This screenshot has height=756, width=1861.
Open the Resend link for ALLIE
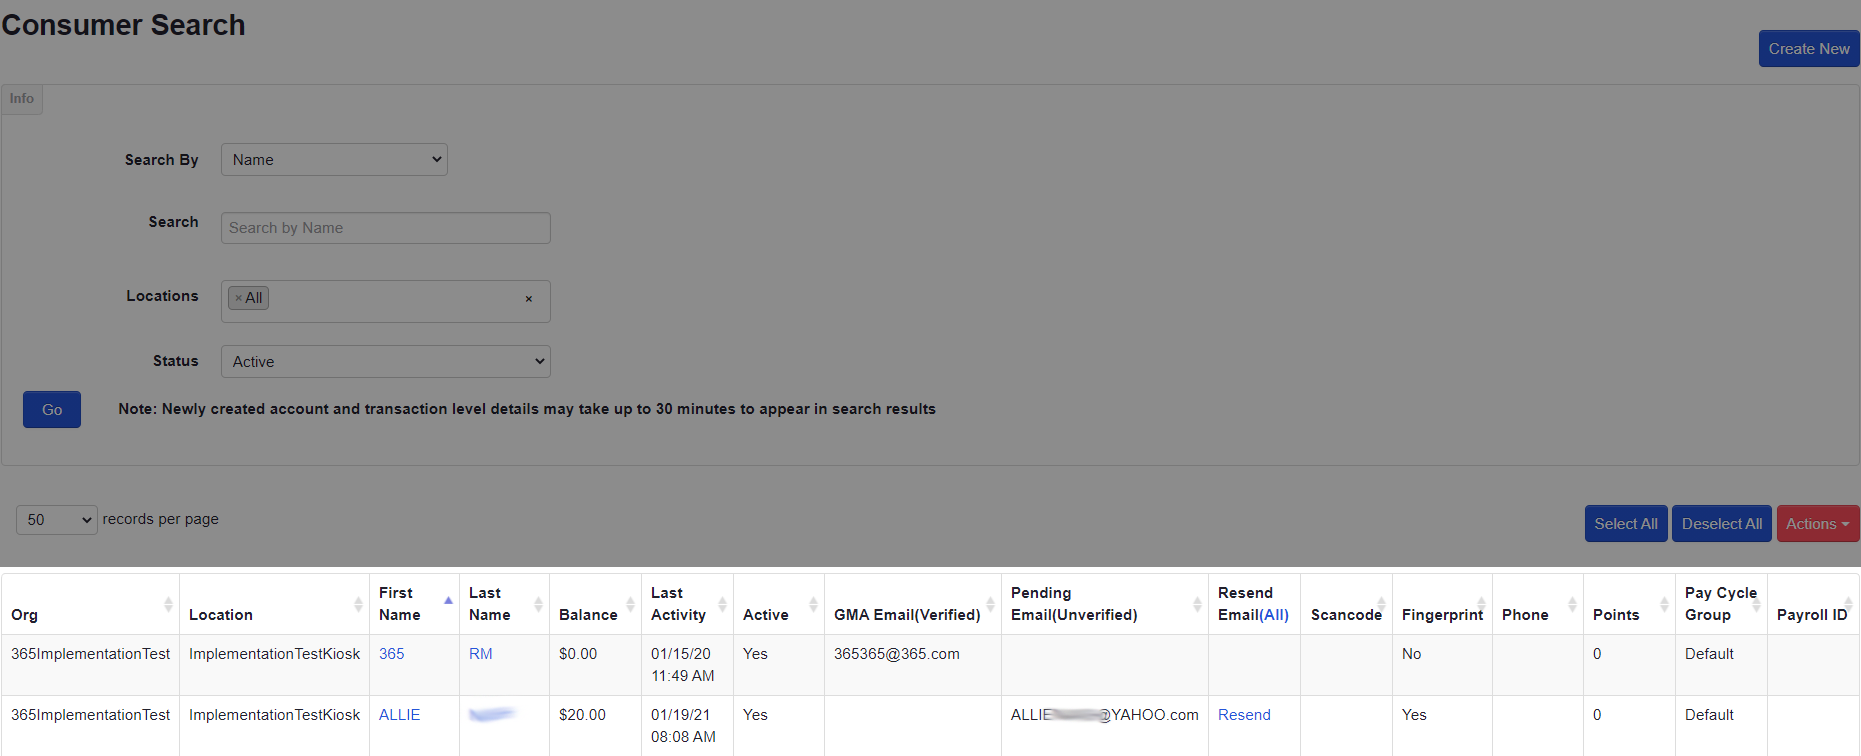pos(1243,715)
